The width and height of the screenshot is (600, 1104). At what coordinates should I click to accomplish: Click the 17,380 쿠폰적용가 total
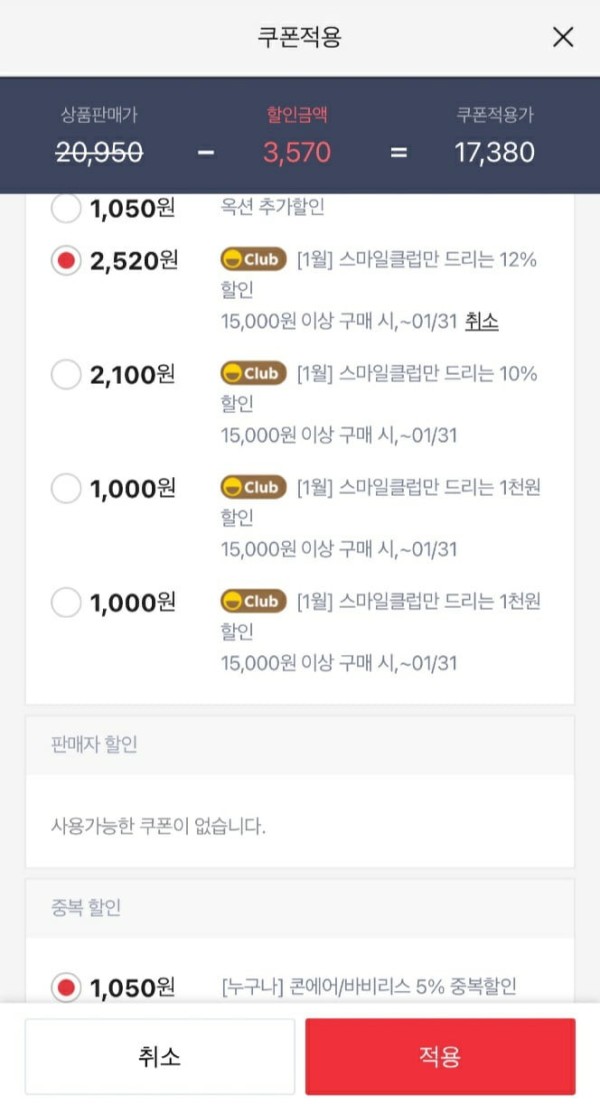tap(494, 152)
